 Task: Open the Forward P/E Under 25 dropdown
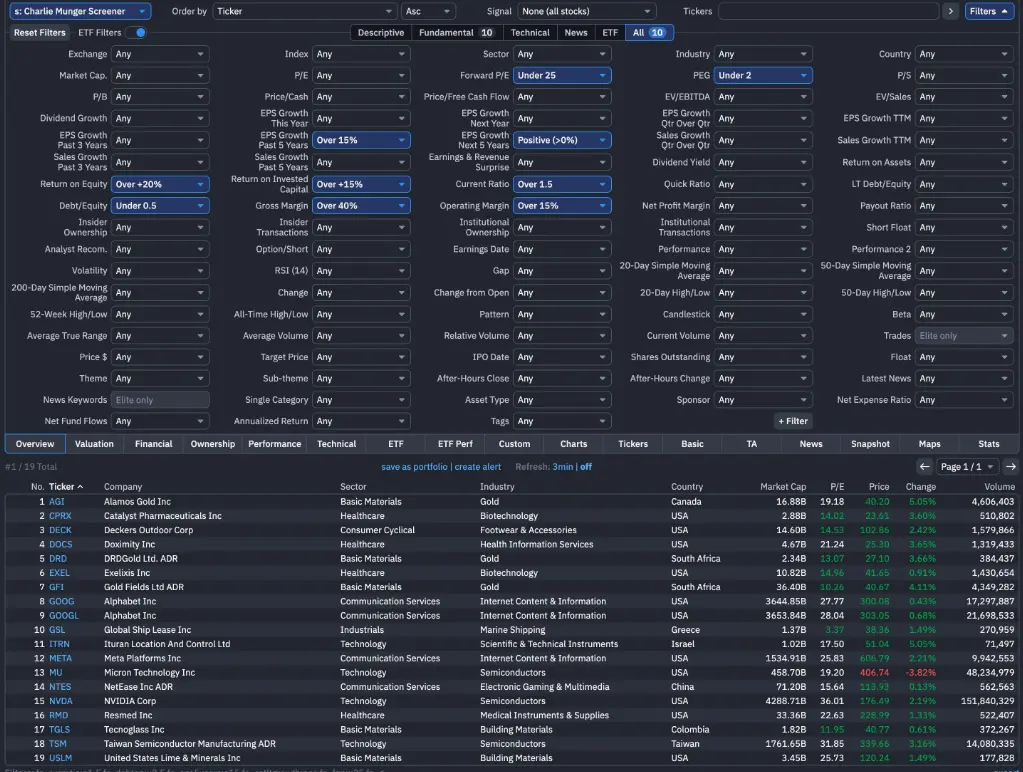pos(562,75)
